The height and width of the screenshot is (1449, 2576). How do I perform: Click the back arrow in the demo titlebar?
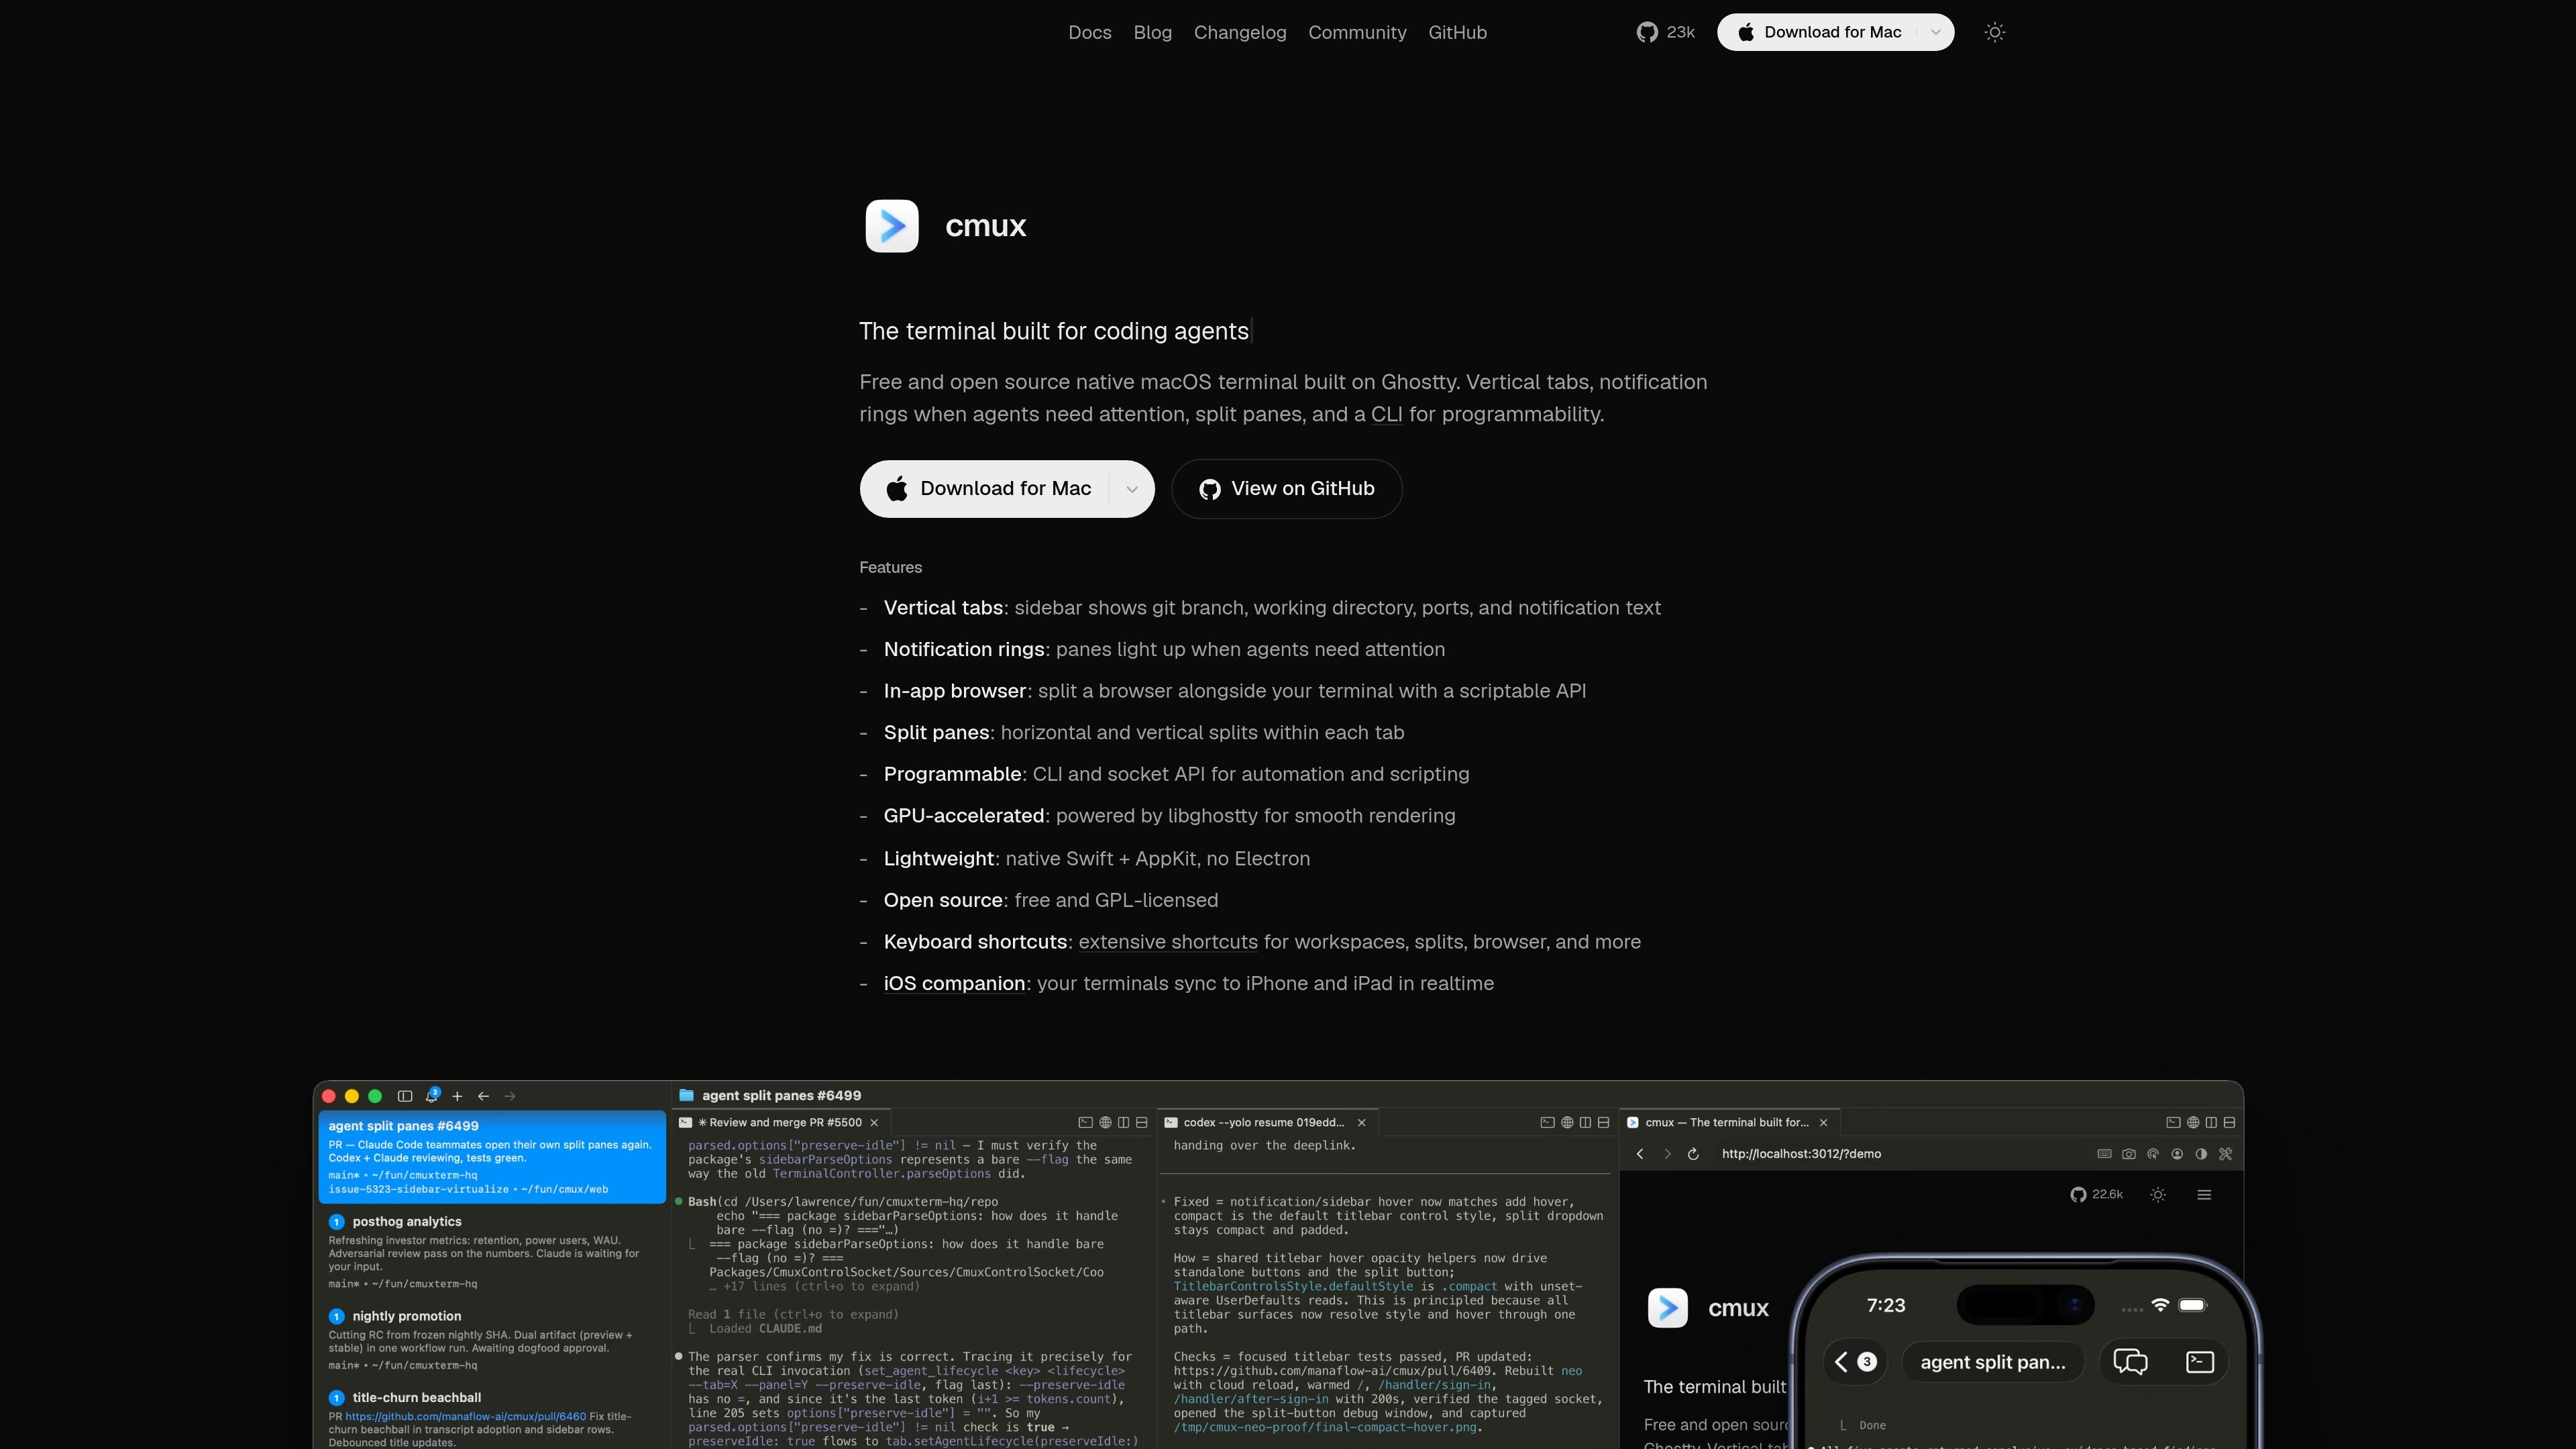(483, 1096)
